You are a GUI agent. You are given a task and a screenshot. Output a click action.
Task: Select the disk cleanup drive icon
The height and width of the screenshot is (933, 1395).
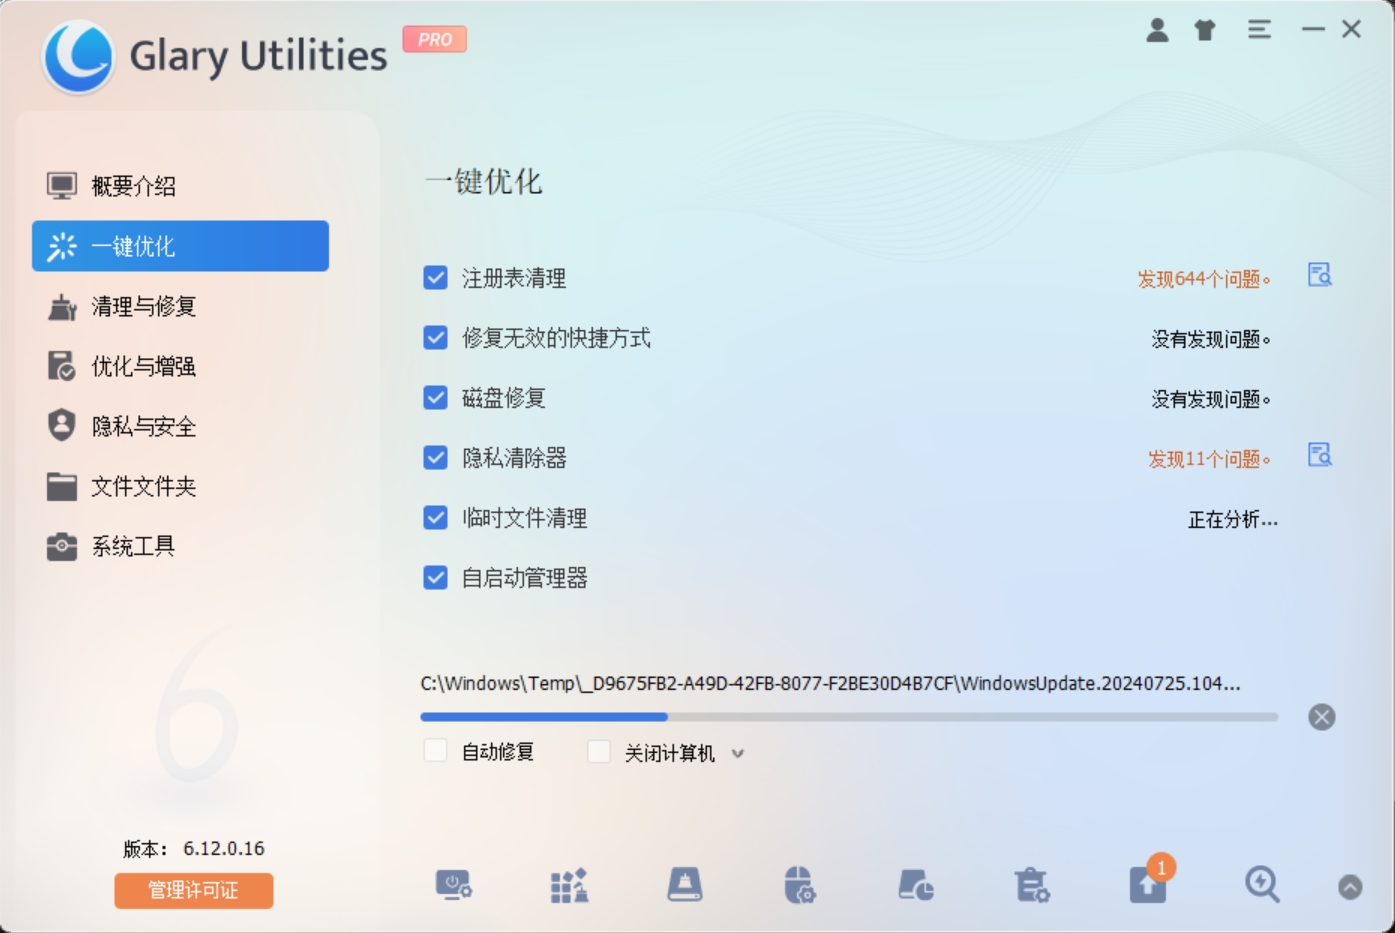click(x=684, y=885)
